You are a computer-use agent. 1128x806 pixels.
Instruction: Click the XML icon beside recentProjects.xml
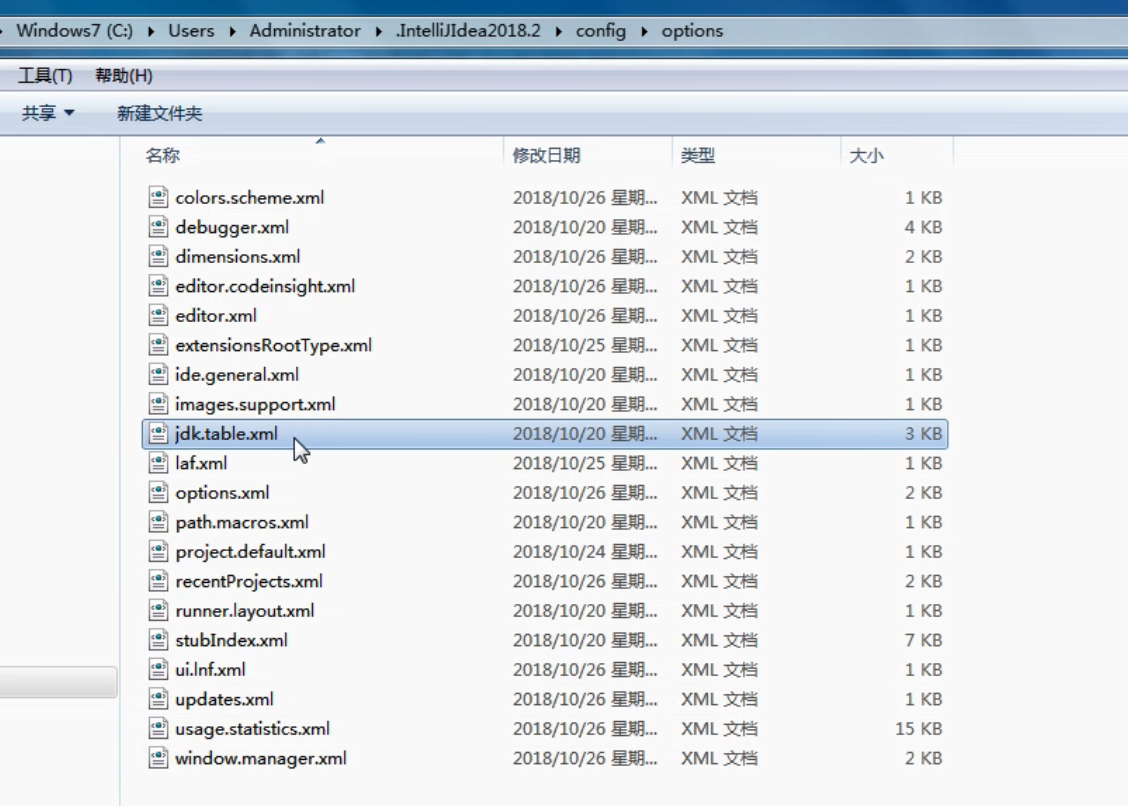click(159, 581)
